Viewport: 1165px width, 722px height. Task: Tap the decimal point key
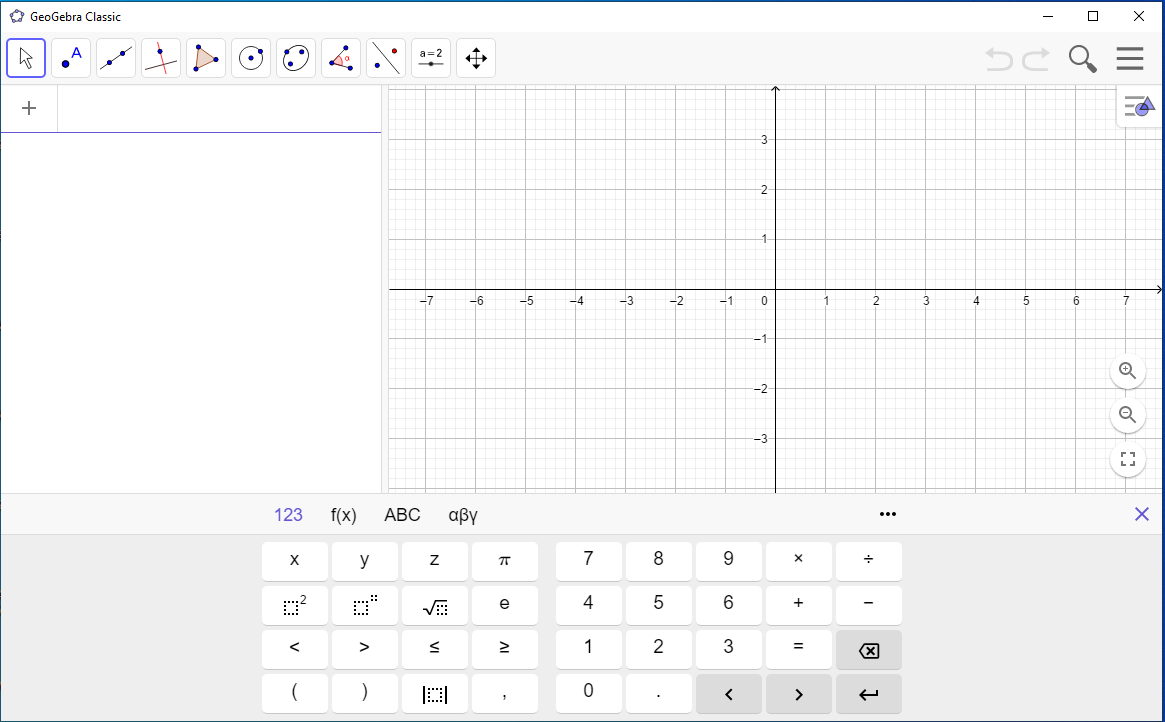658,694
